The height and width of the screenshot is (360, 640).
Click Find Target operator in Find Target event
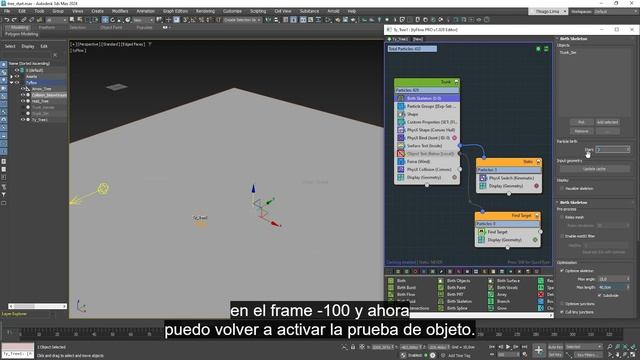click(x=508, y=232)
